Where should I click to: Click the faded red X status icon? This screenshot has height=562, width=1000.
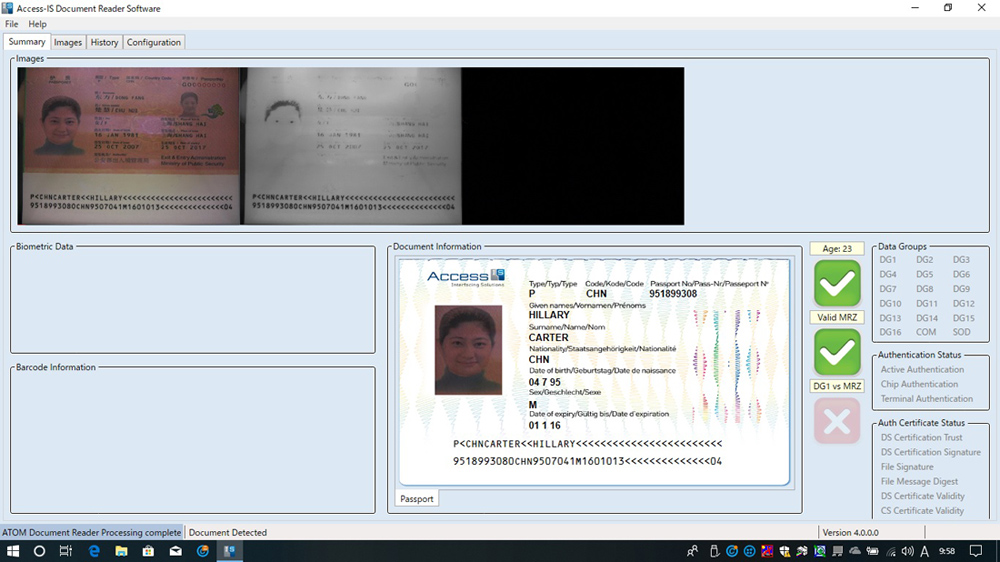(837, 421)
